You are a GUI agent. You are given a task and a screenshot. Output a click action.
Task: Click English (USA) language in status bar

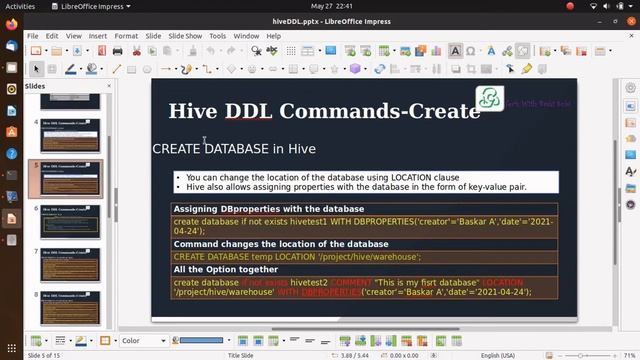[x=498, y=356]
